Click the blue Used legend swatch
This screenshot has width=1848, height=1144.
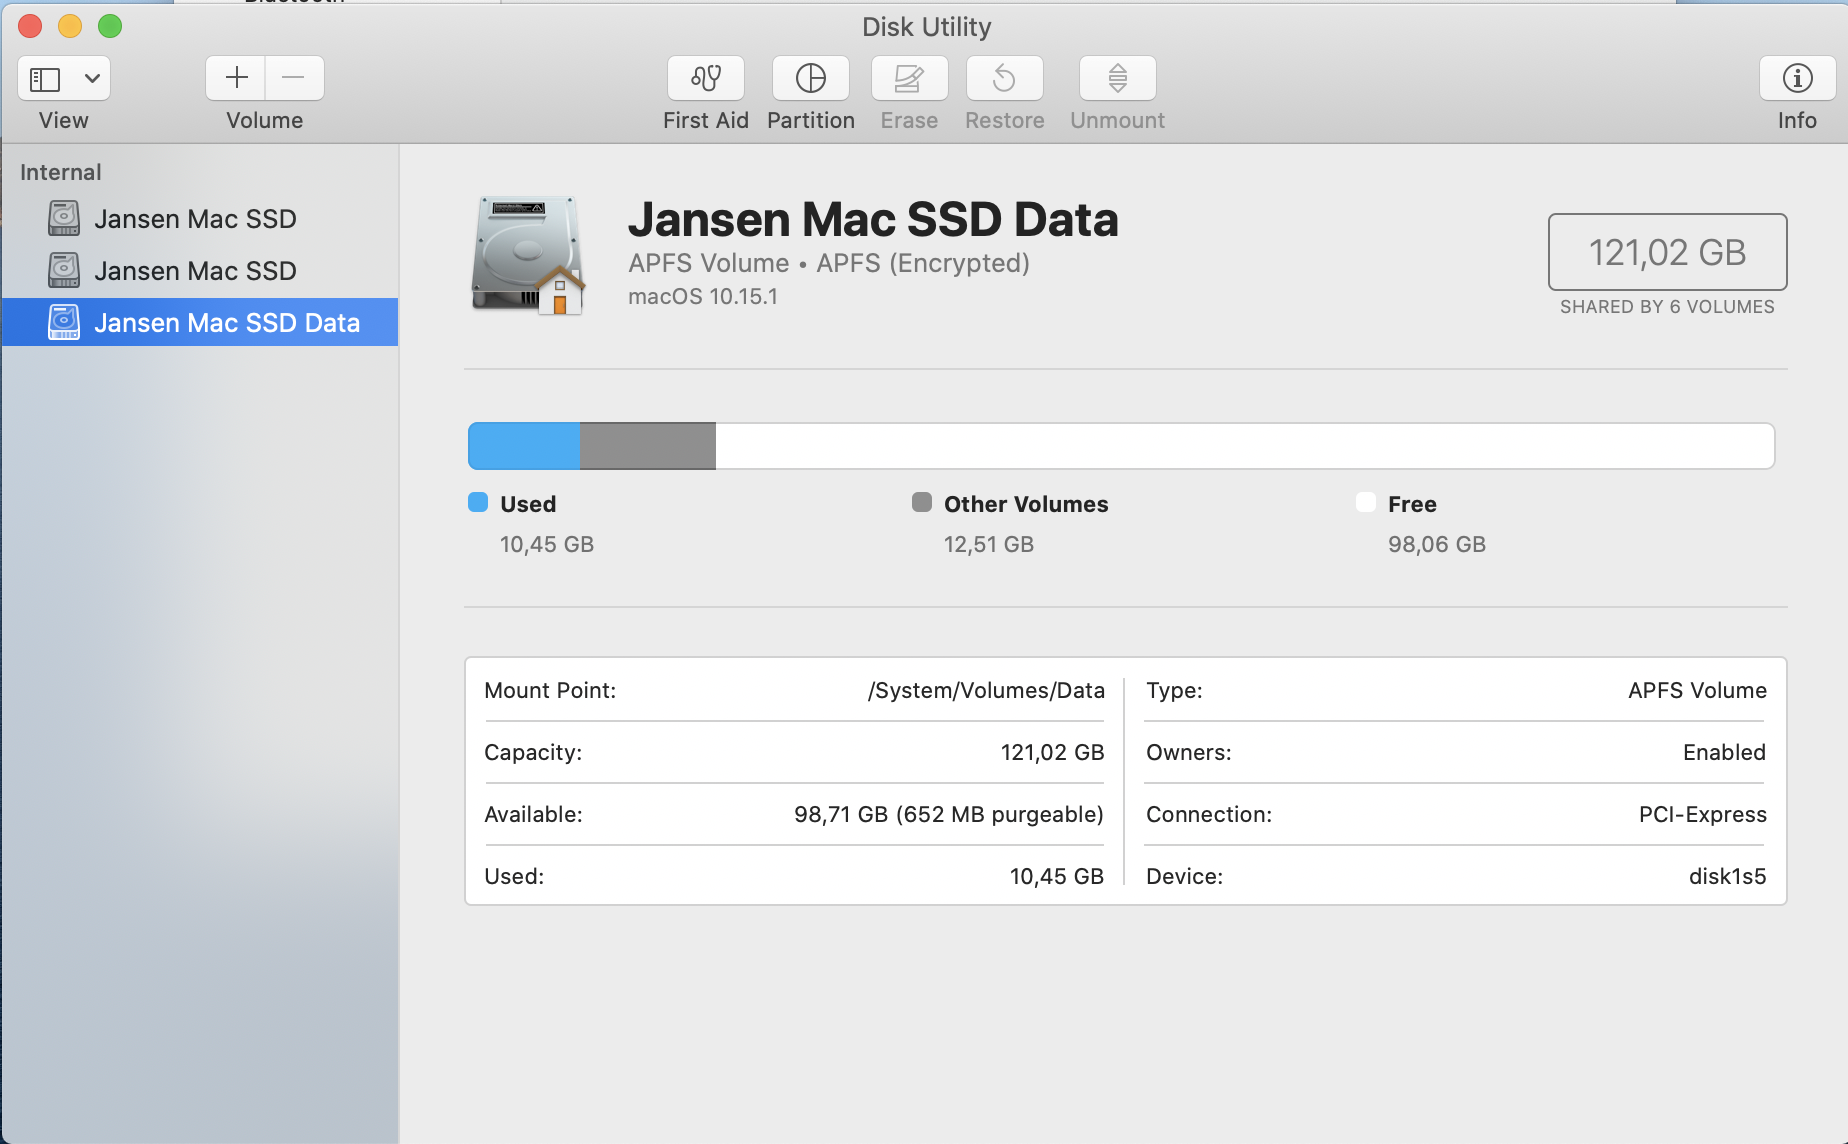478,502
